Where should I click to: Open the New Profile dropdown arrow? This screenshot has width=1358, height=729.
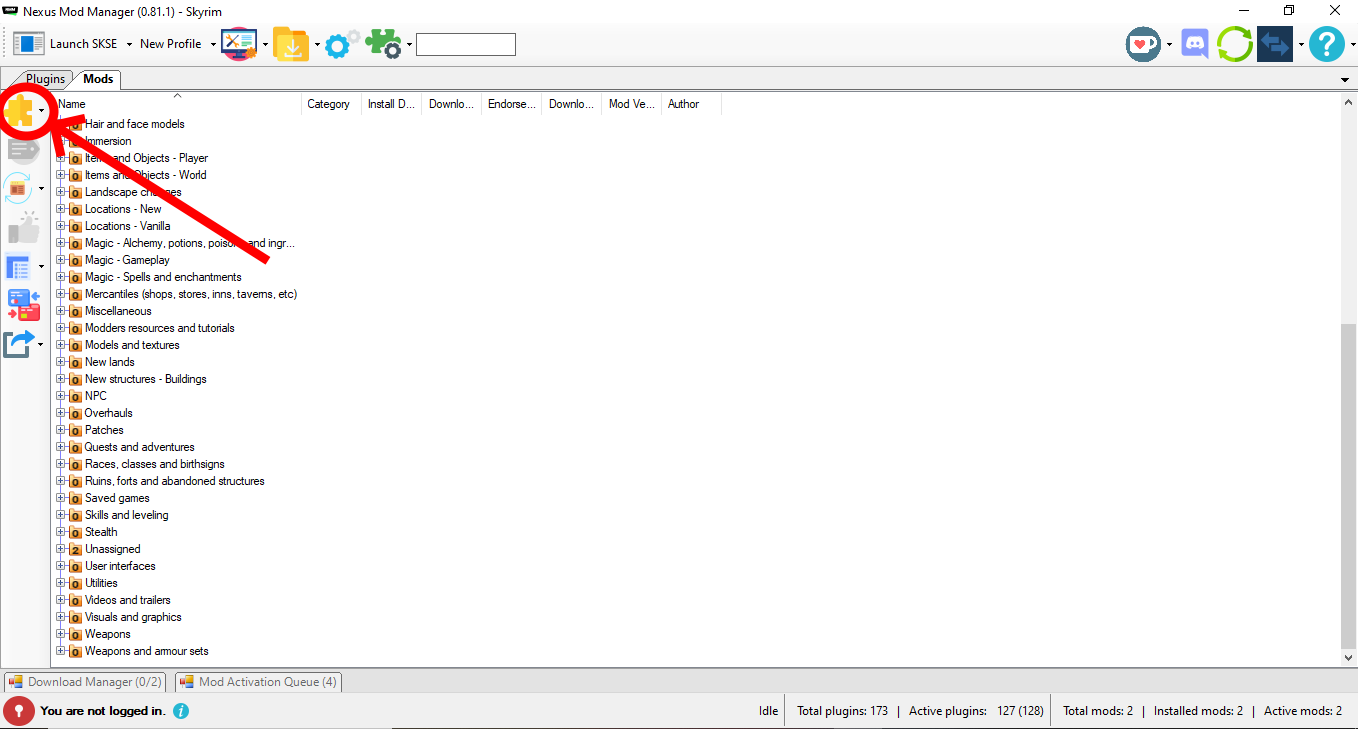tap(213, 45)
